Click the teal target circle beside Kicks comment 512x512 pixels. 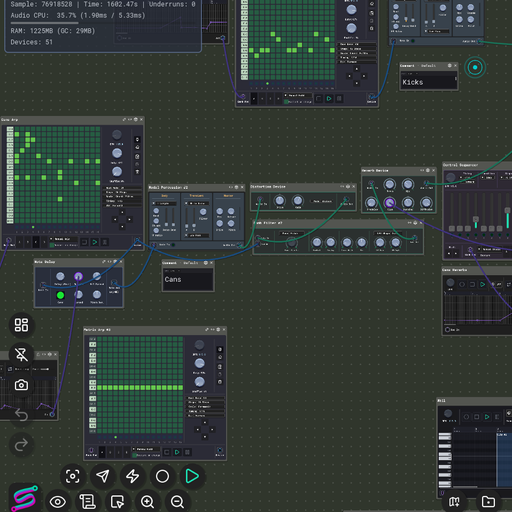coord(475,67)
